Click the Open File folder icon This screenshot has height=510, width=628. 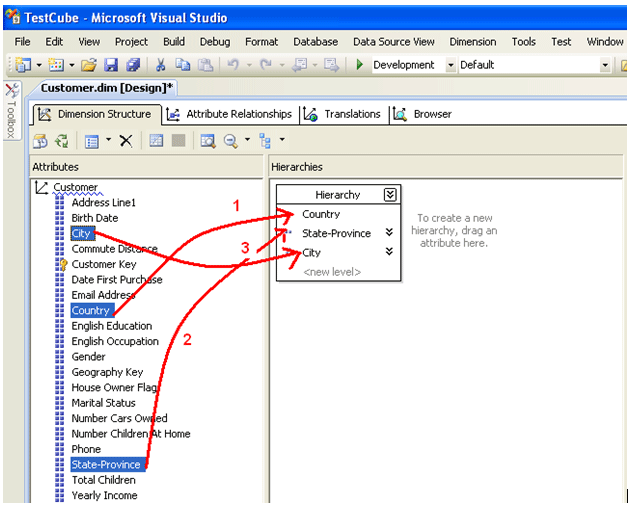click(x=89, y=65)
